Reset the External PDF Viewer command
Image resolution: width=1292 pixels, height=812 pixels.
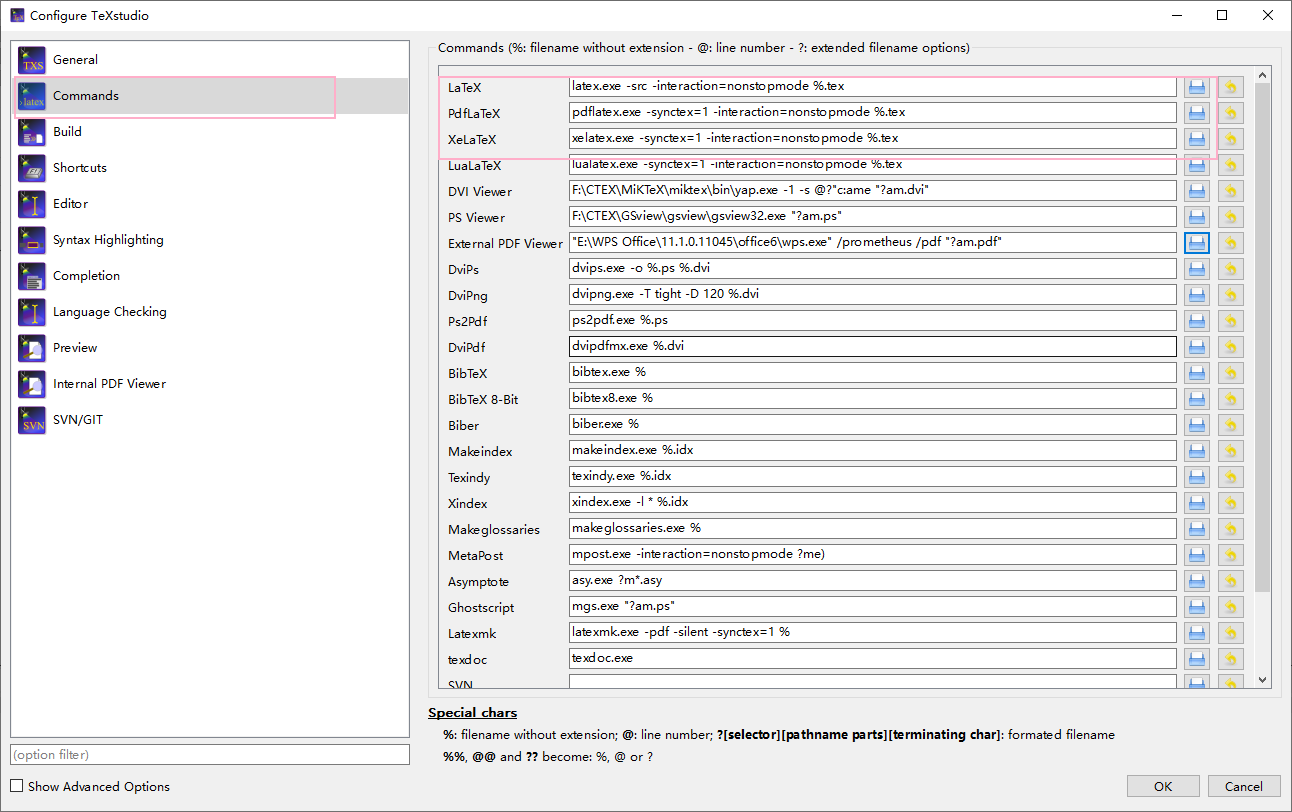pos(1231,243)
